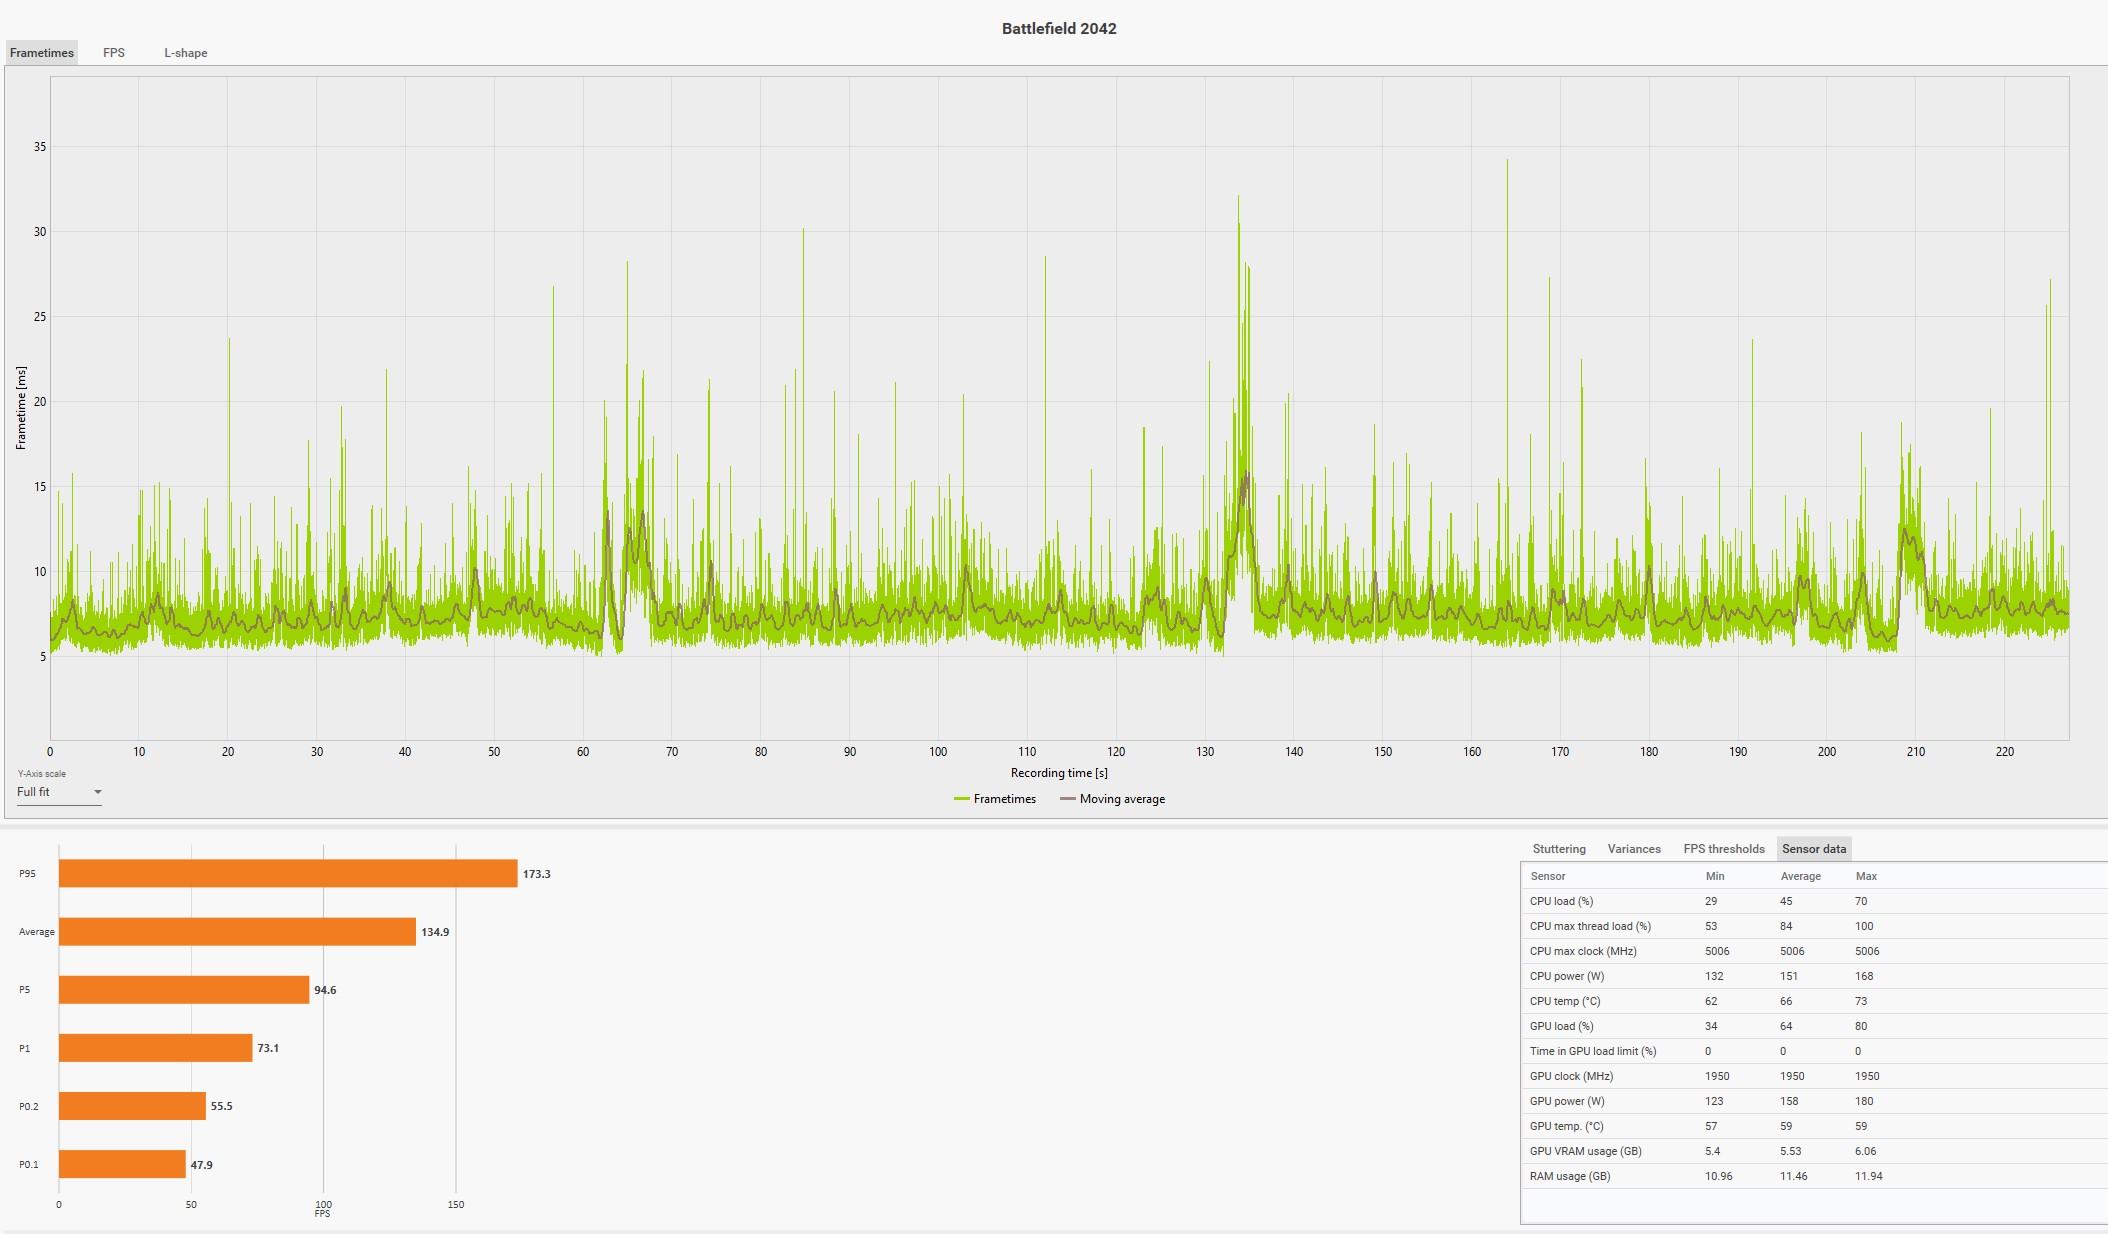2108x1234 pixels.
Task: Toggle the Frametimes legend entry
Action: click(995, 799)
